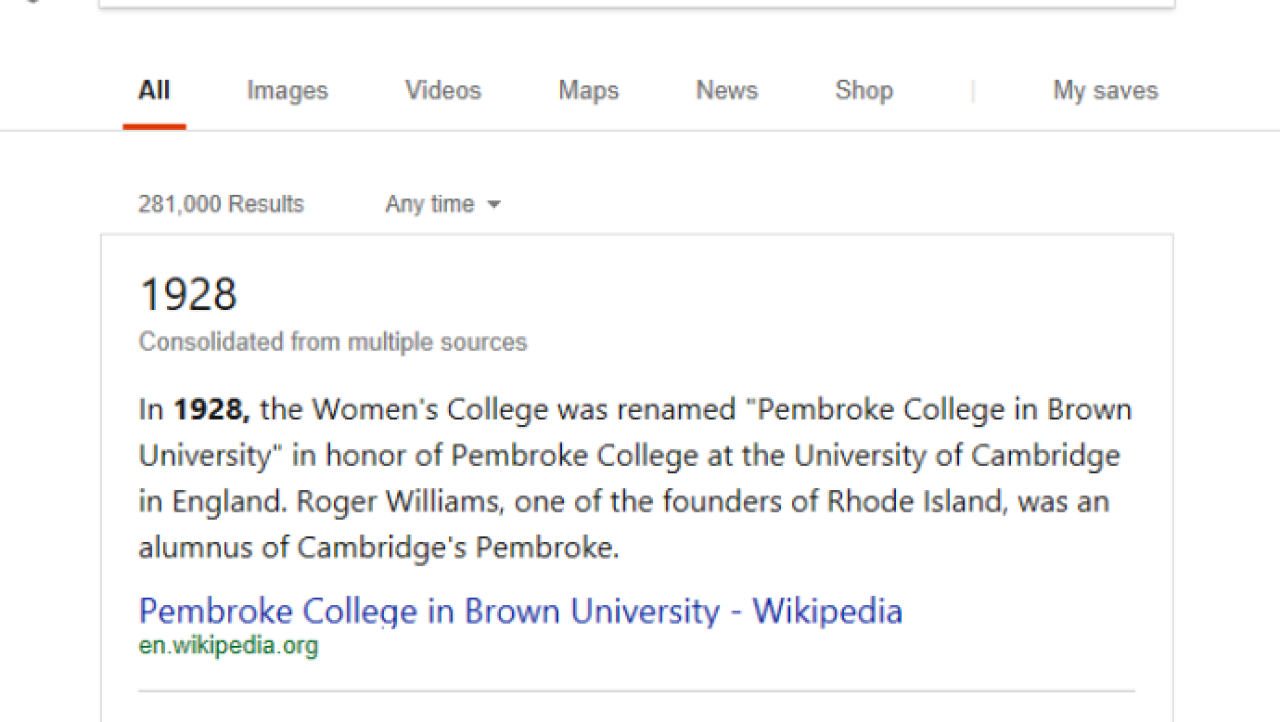Switch to the Images tab
1280x722 pixels.
click(287, 91)
